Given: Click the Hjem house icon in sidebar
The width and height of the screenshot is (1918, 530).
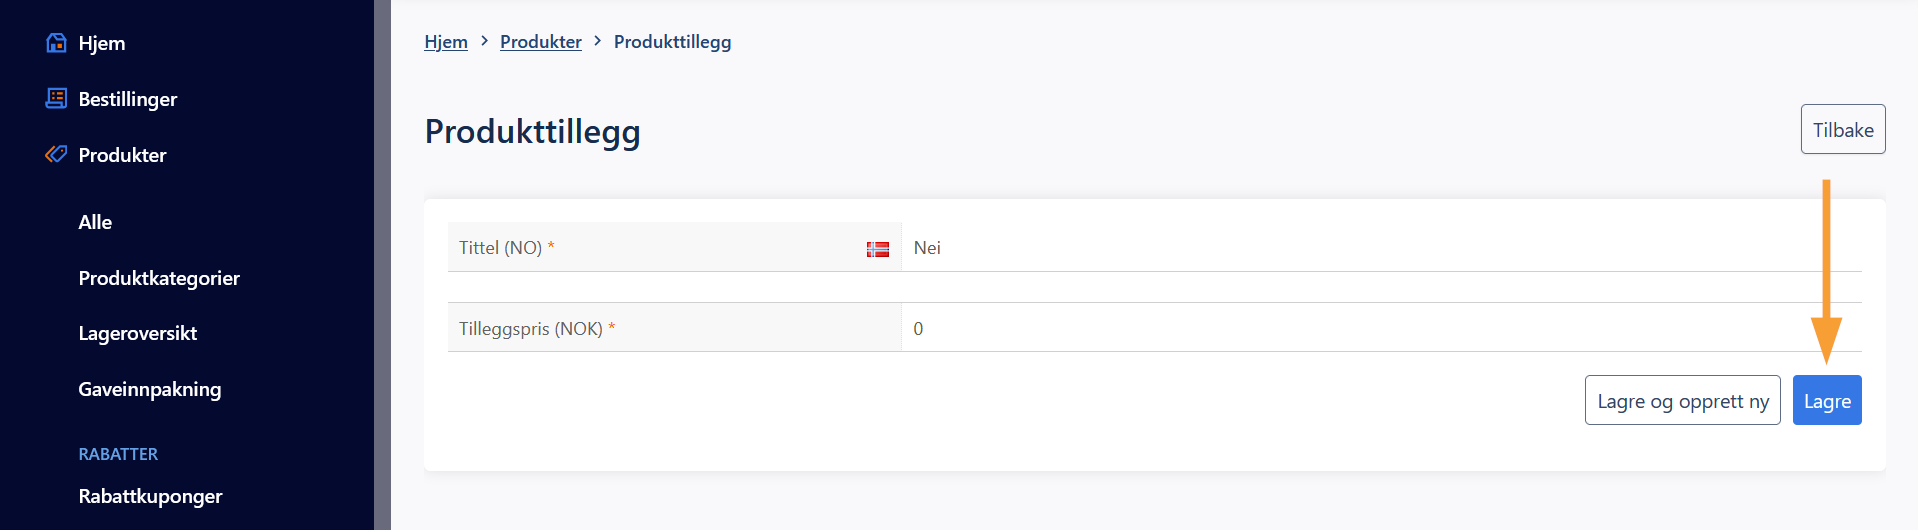Looking at the screenshot, I should click(56, 43).
